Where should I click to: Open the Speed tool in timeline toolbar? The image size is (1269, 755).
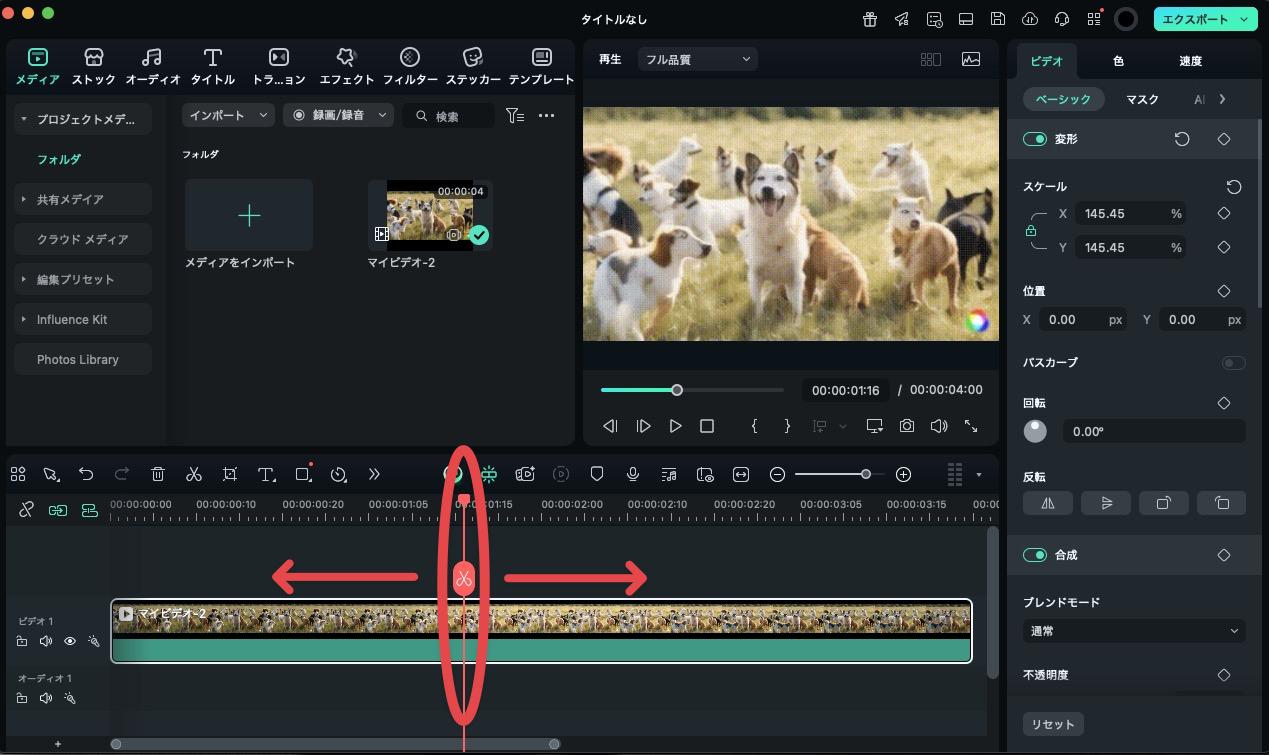pyautogui.click(x=338, y=474)
